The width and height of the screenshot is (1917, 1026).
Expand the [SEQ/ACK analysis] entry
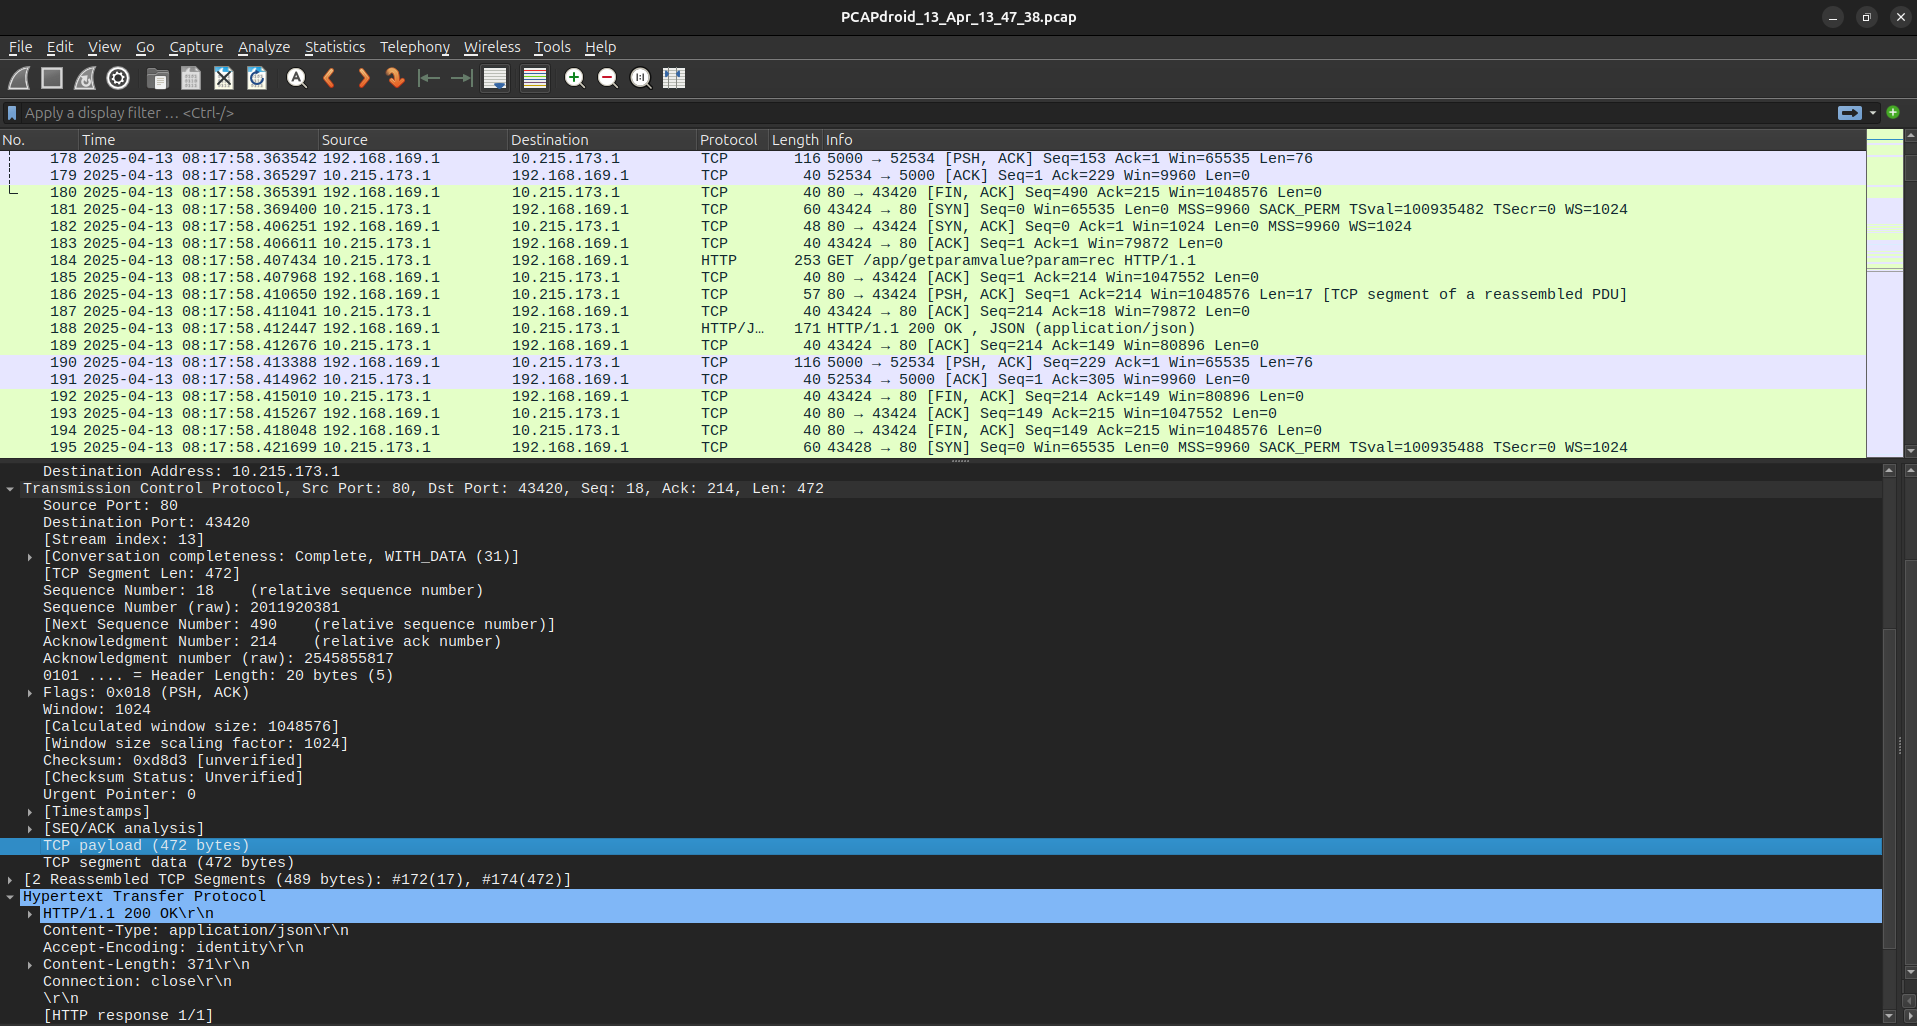click(30, 829)
